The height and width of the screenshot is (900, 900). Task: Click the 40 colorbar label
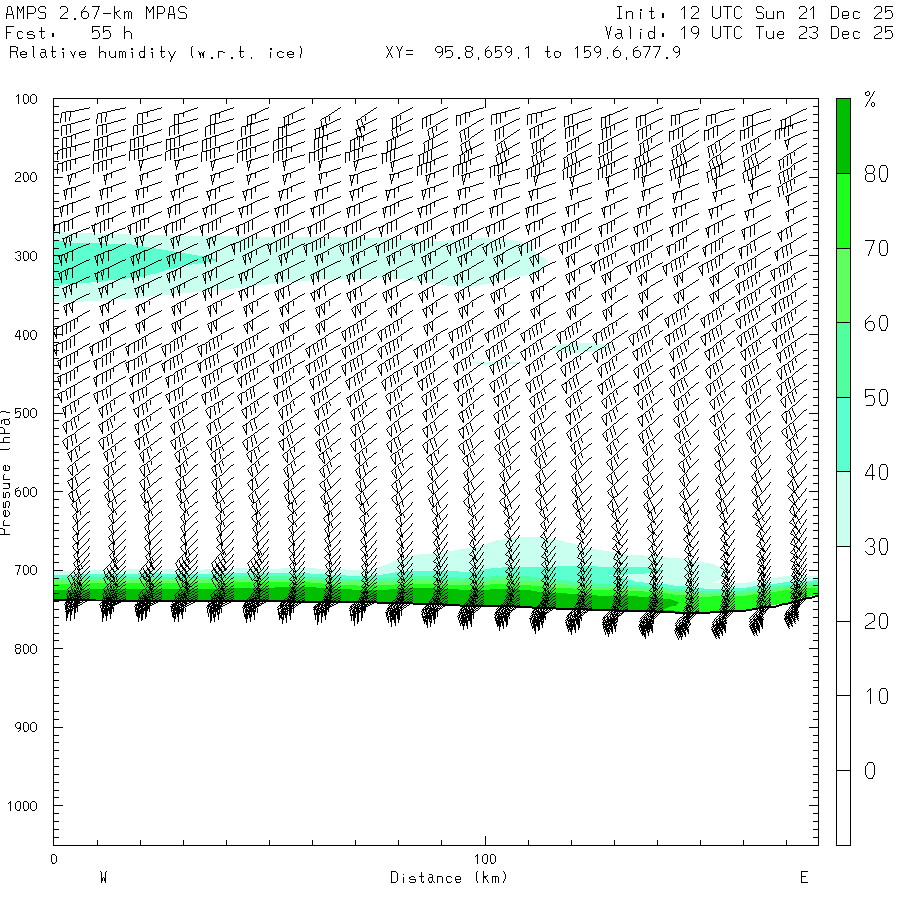(x=876, y=472)
